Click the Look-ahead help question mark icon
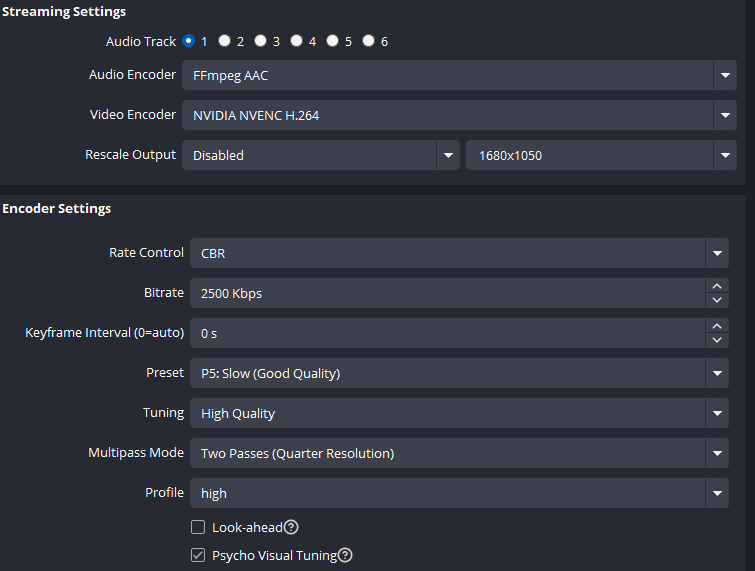755x571 pixels. click(291, 527)
